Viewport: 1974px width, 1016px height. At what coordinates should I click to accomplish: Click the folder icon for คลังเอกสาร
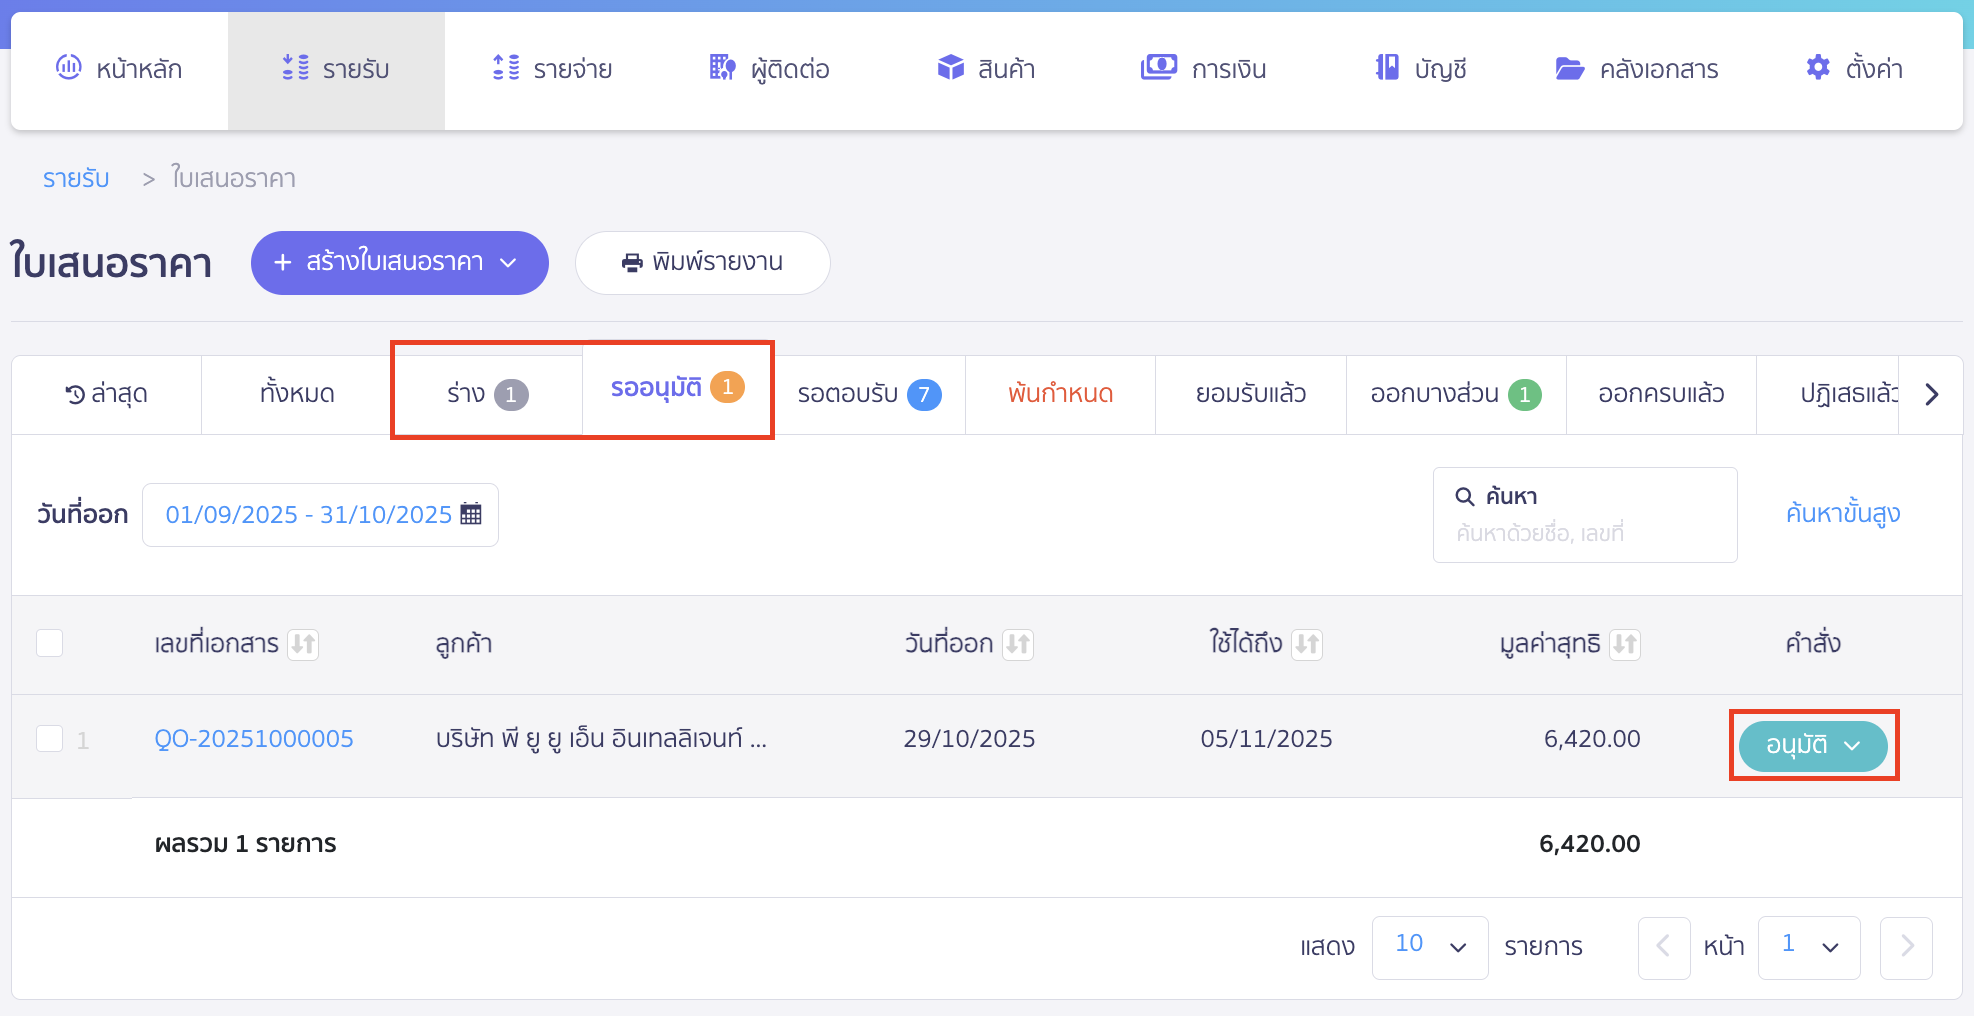[1569, 68]
